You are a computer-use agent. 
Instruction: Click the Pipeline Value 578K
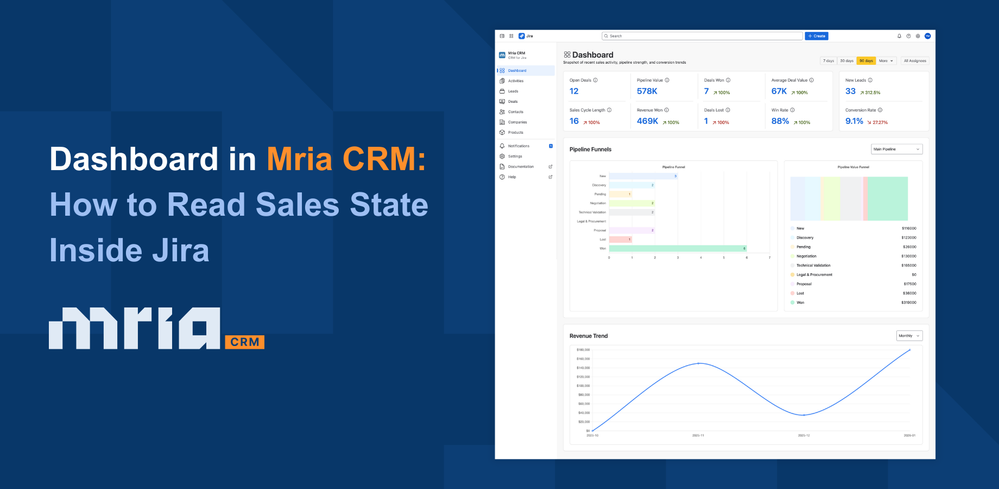click(x=648, y=92)
